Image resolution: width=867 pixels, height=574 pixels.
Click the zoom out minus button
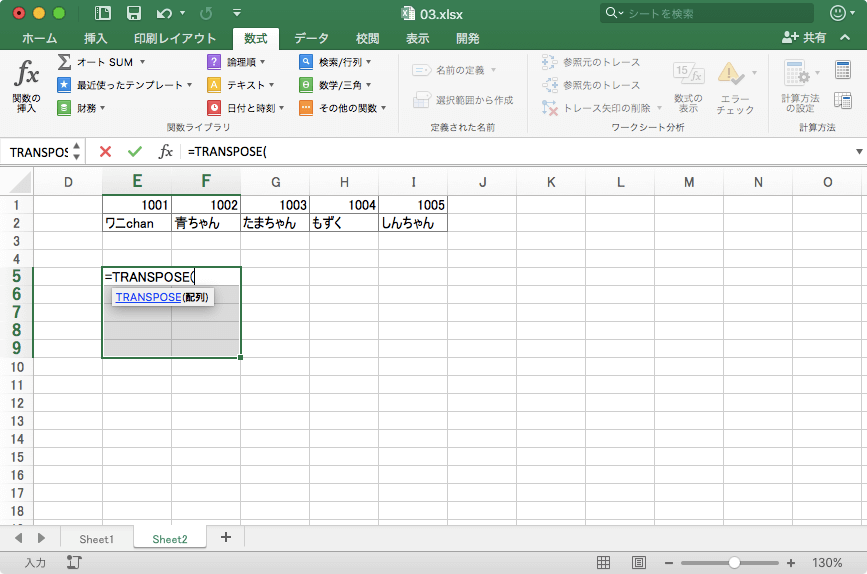point(668,563)
